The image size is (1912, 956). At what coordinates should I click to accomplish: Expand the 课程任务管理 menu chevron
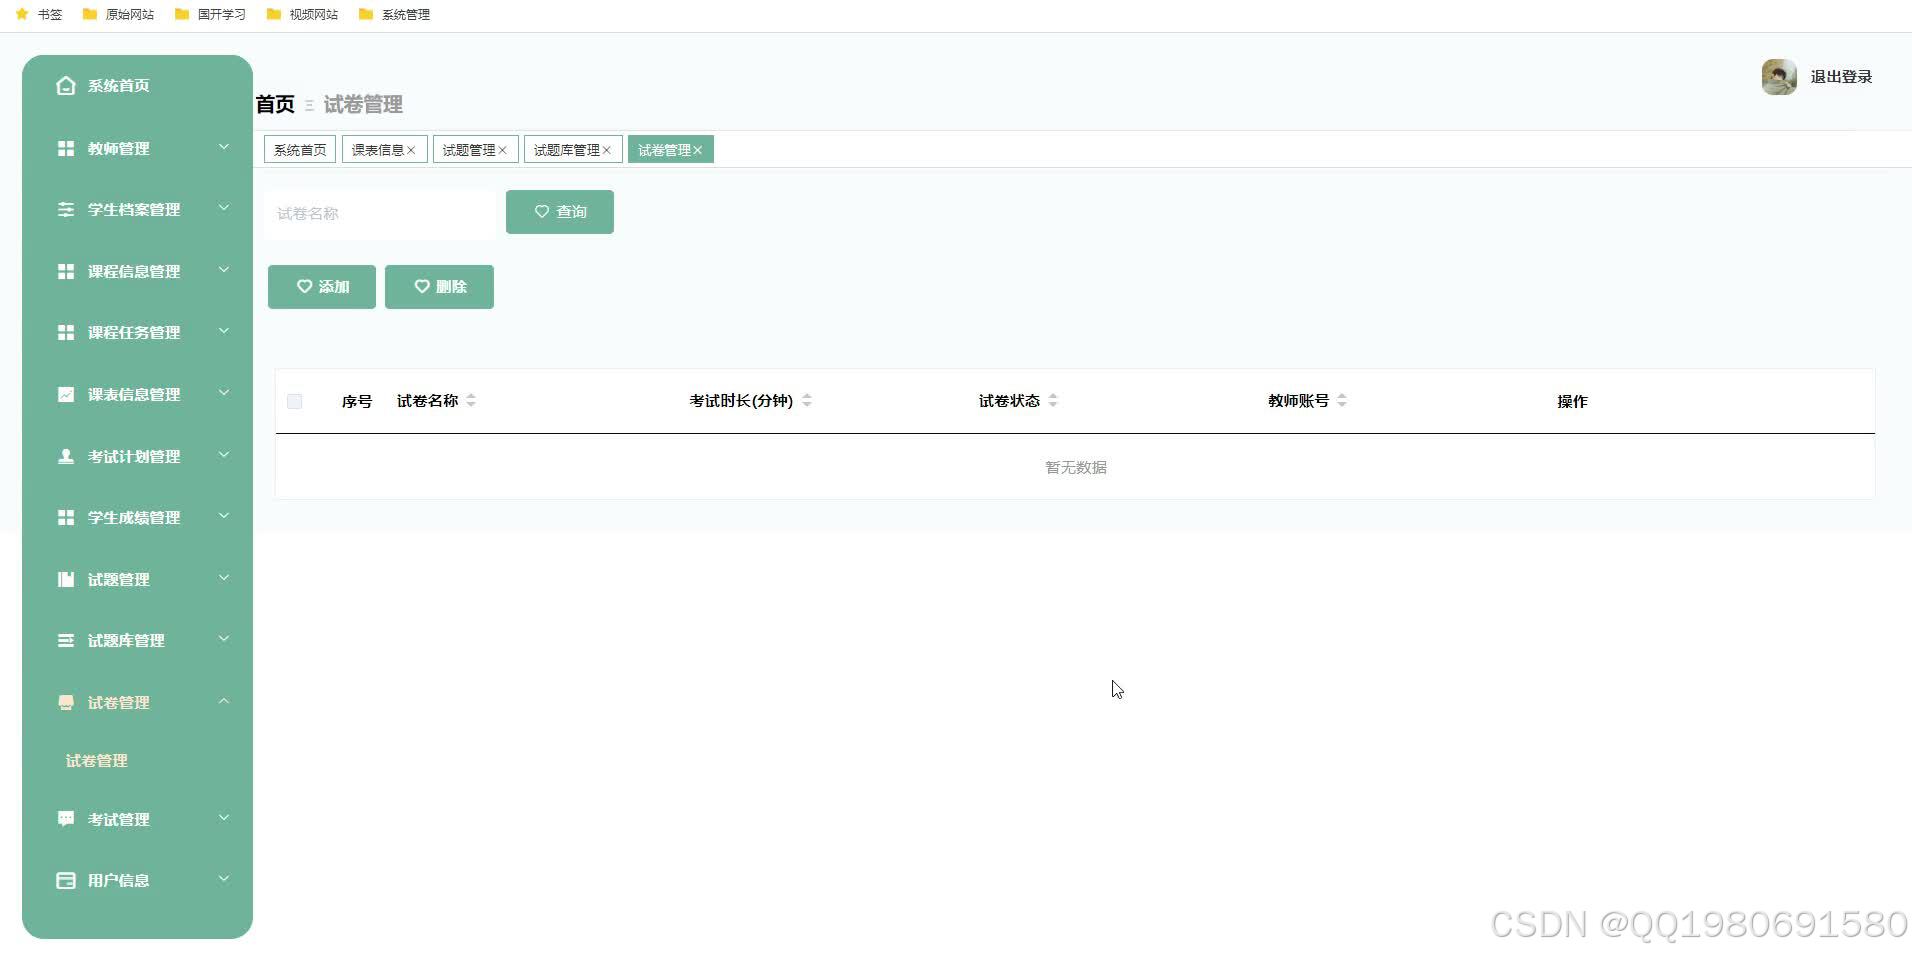[x=224, y=331]
